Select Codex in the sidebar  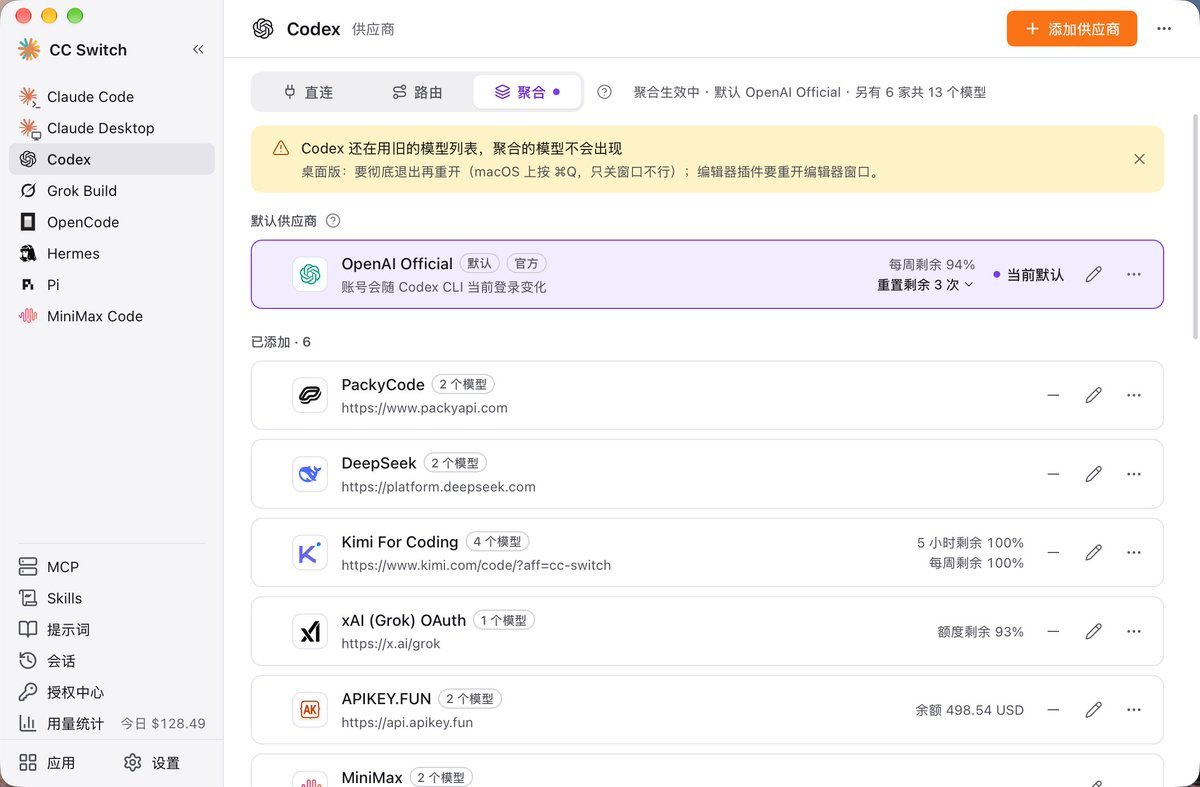(x=112, y=159)
